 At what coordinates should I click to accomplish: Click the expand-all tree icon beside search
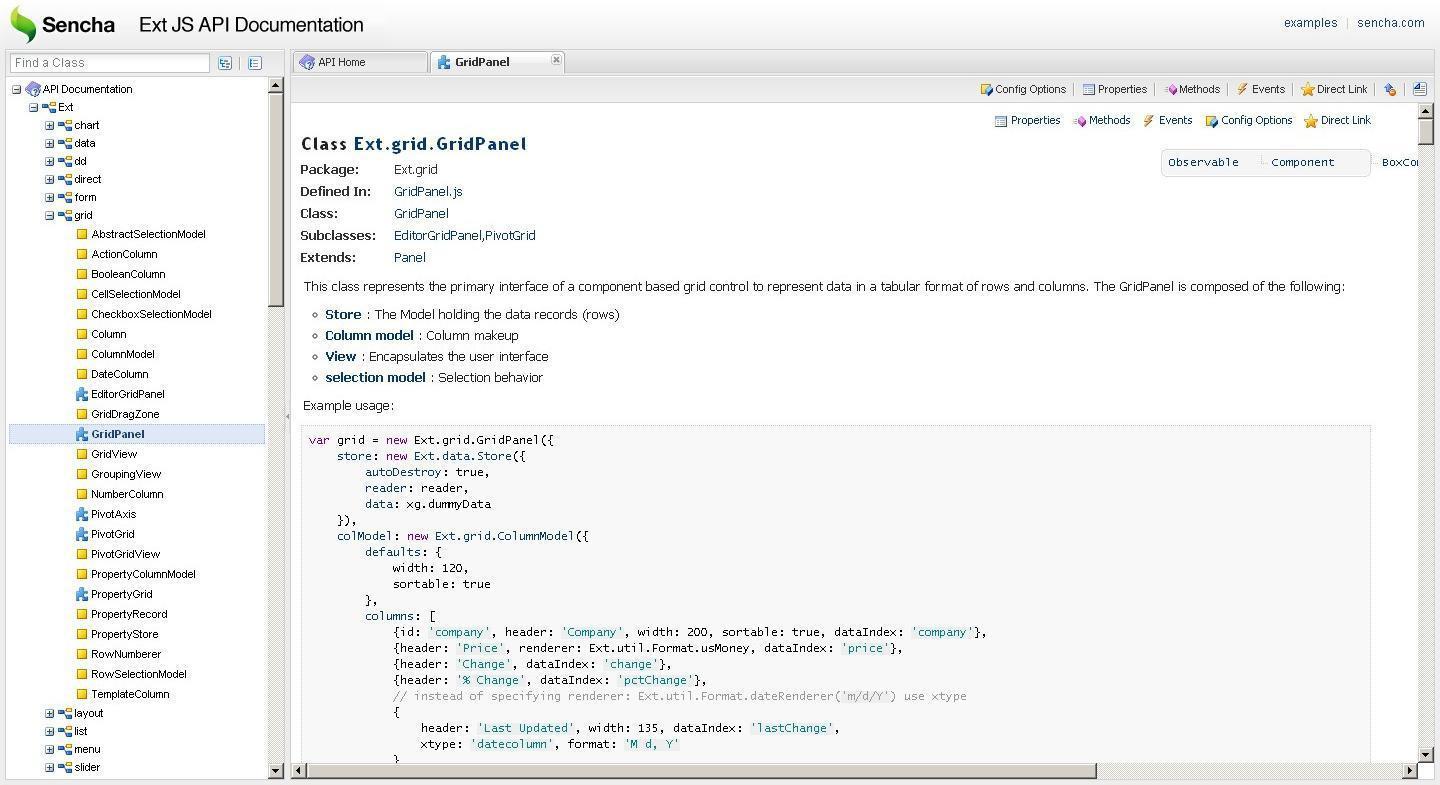tap(225, 63)
